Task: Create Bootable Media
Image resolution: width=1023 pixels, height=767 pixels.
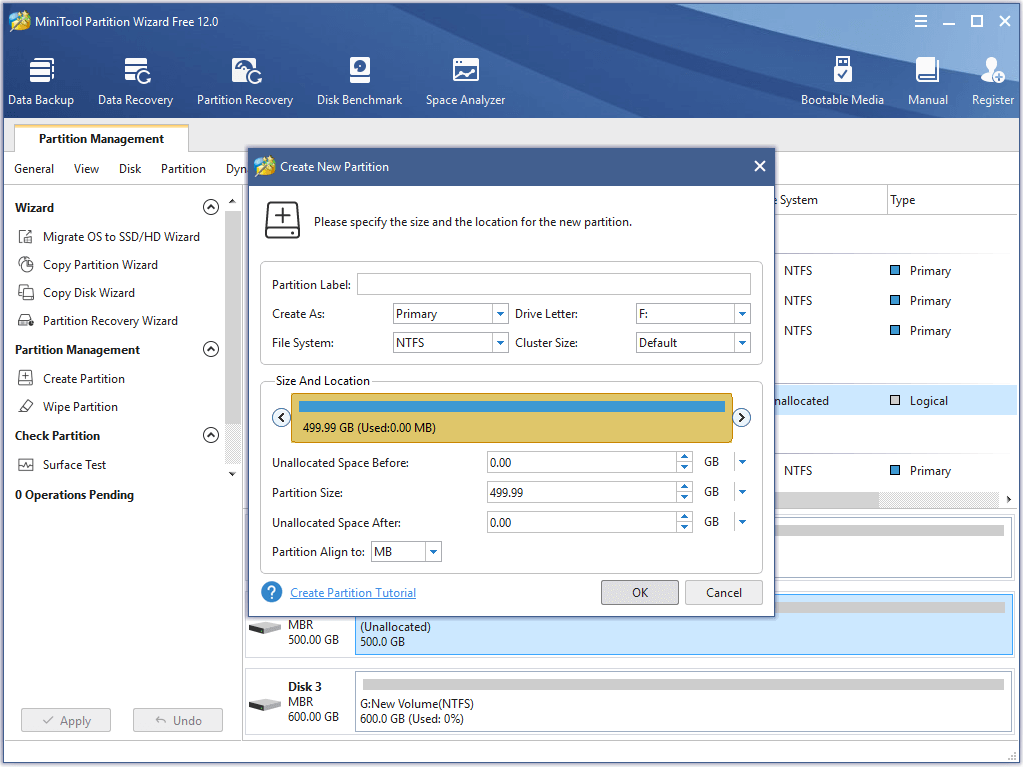Action: tap(842, 81)
